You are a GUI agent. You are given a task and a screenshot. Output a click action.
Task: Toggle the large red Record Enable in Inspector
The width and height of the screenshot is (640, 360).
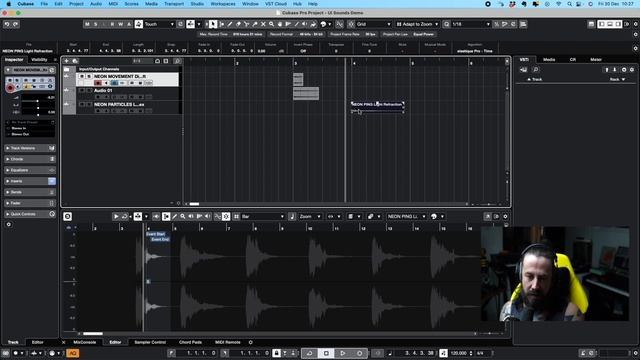point(10,88)
